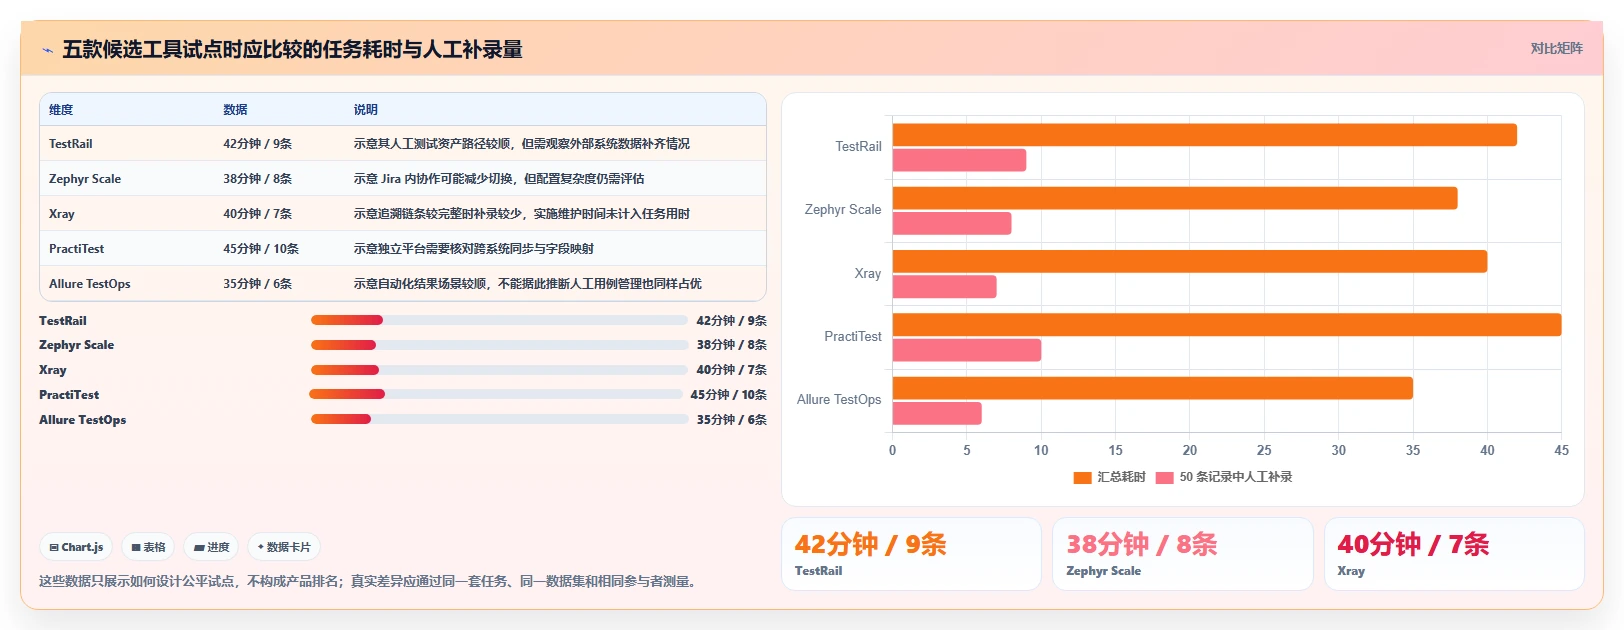Click the orange Xray bar in the chart
The width and height of the screenshot is (1624, 630).
tap(1190, 261)
